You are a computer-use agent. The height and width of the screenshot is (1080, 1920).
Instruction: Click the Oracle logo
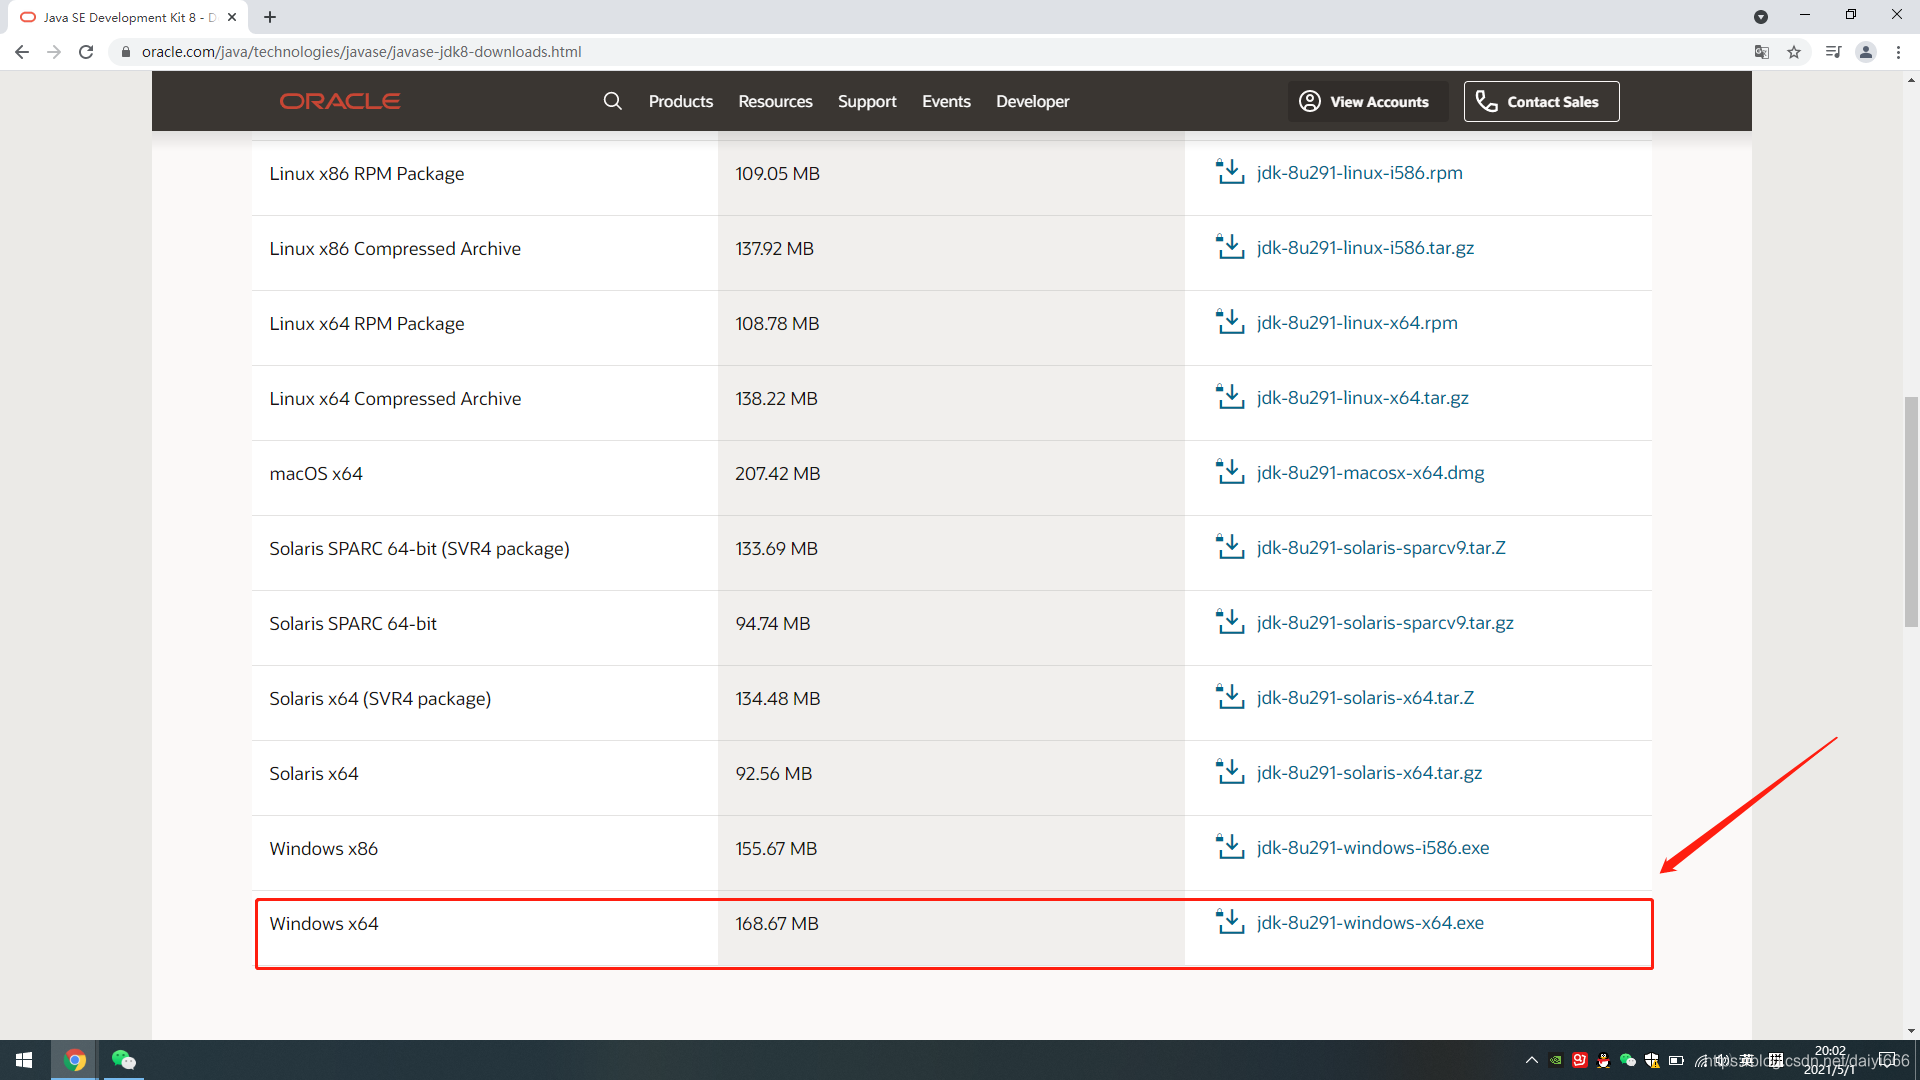pyautogui.click(x=340, y=101)
